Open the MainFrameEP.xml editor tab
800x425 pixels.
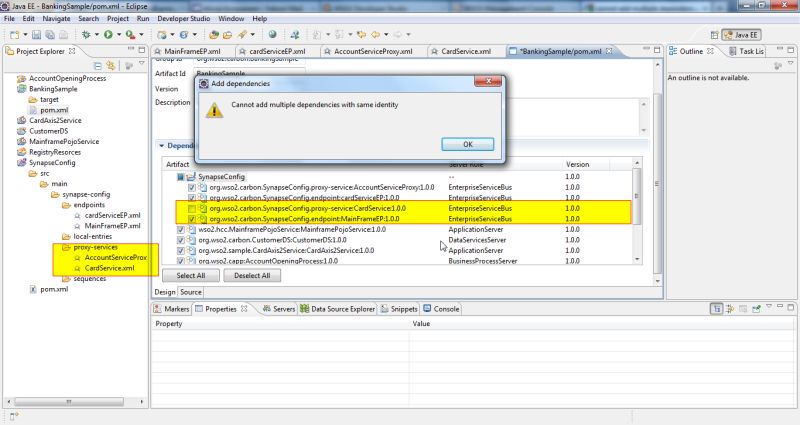click(188, 51)
